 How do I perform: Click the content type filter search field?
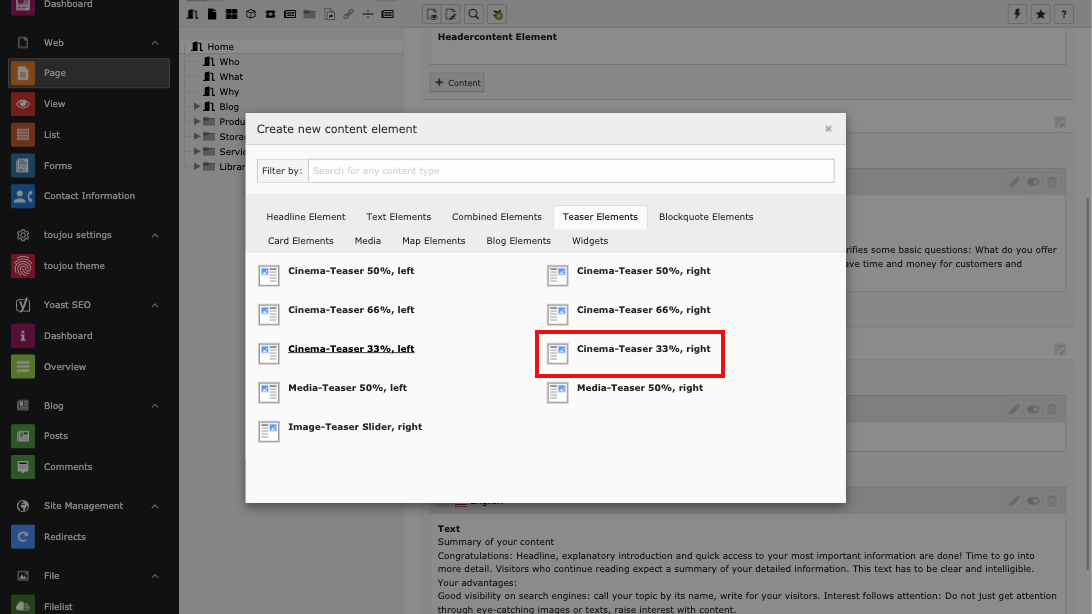570,171
